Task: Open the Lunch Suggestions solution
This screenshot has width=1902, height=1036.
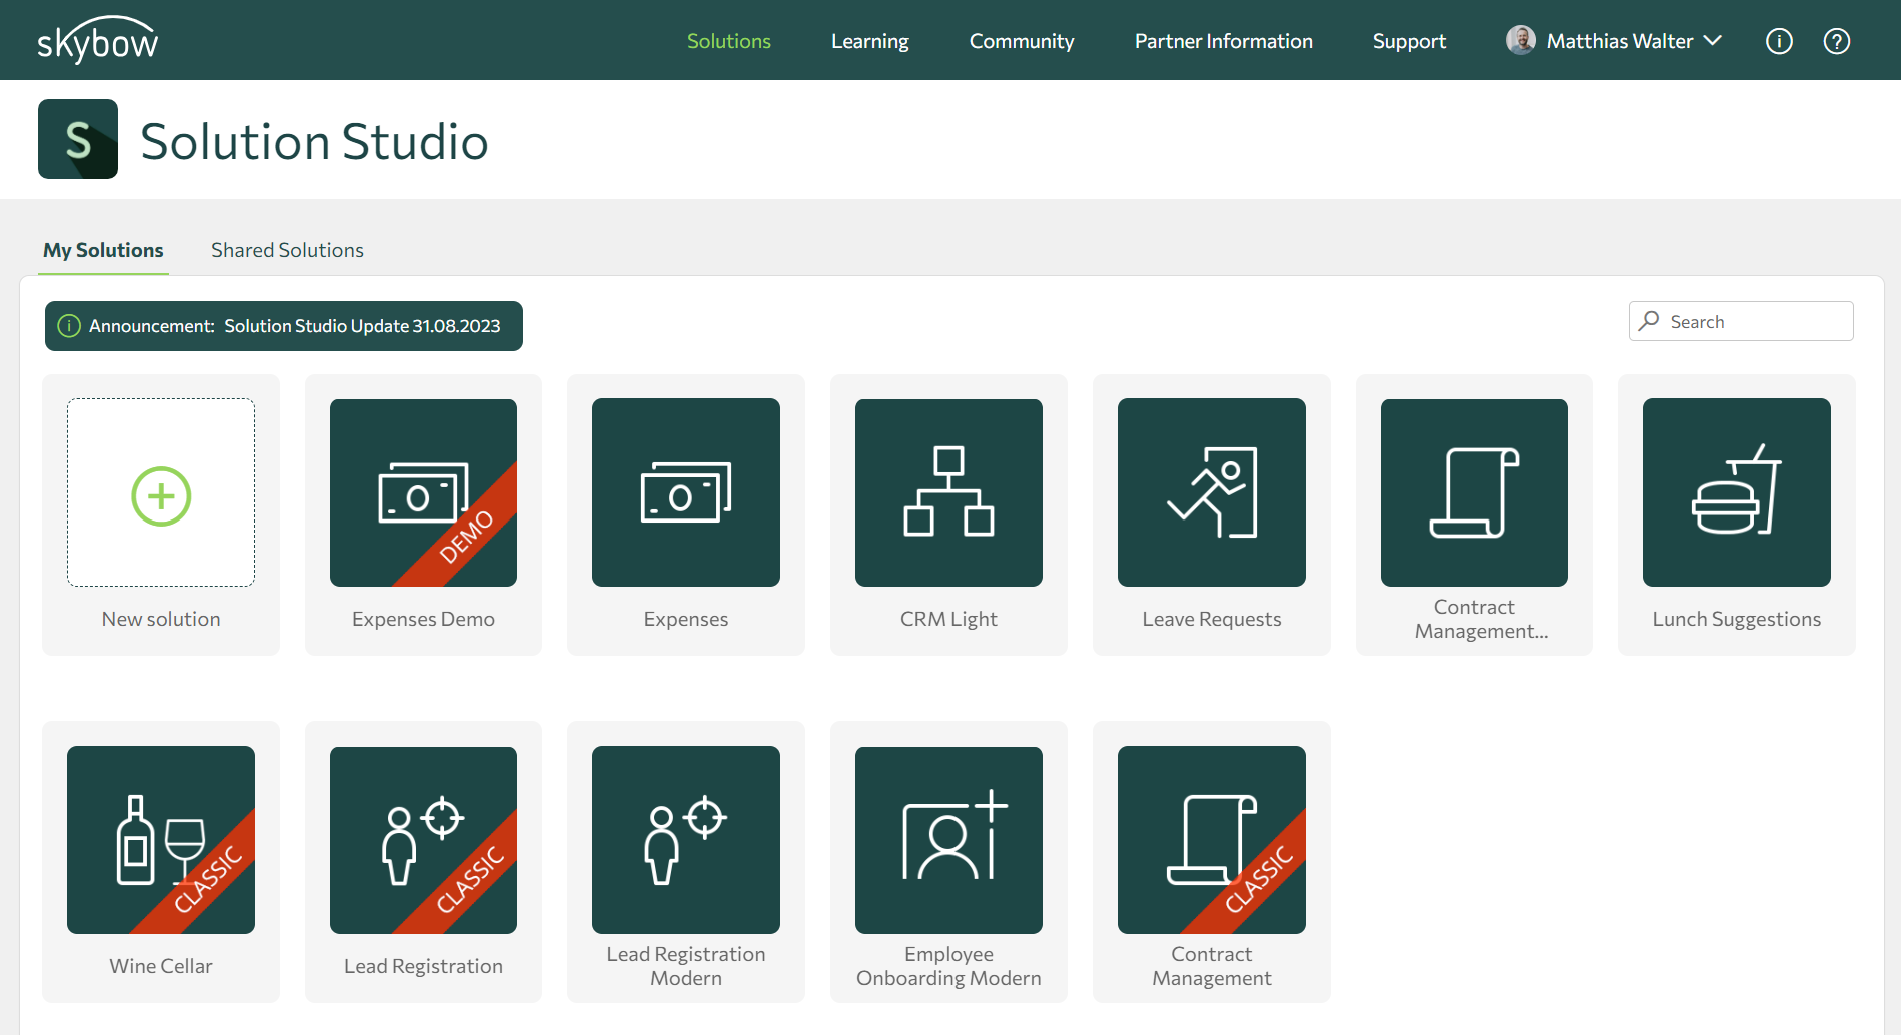Action: pyautogui.click(x=1736, y=492)
